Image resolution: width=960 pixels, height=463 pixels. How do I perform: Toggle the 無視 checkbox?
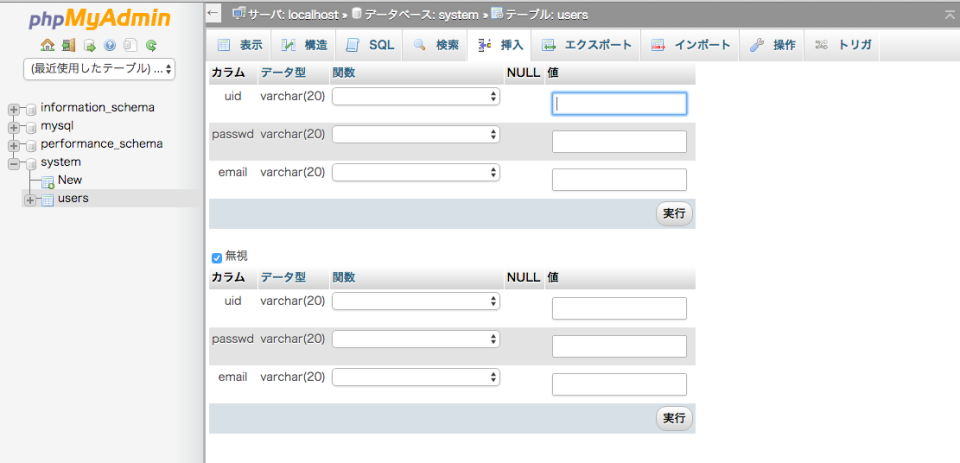point(217,257)
